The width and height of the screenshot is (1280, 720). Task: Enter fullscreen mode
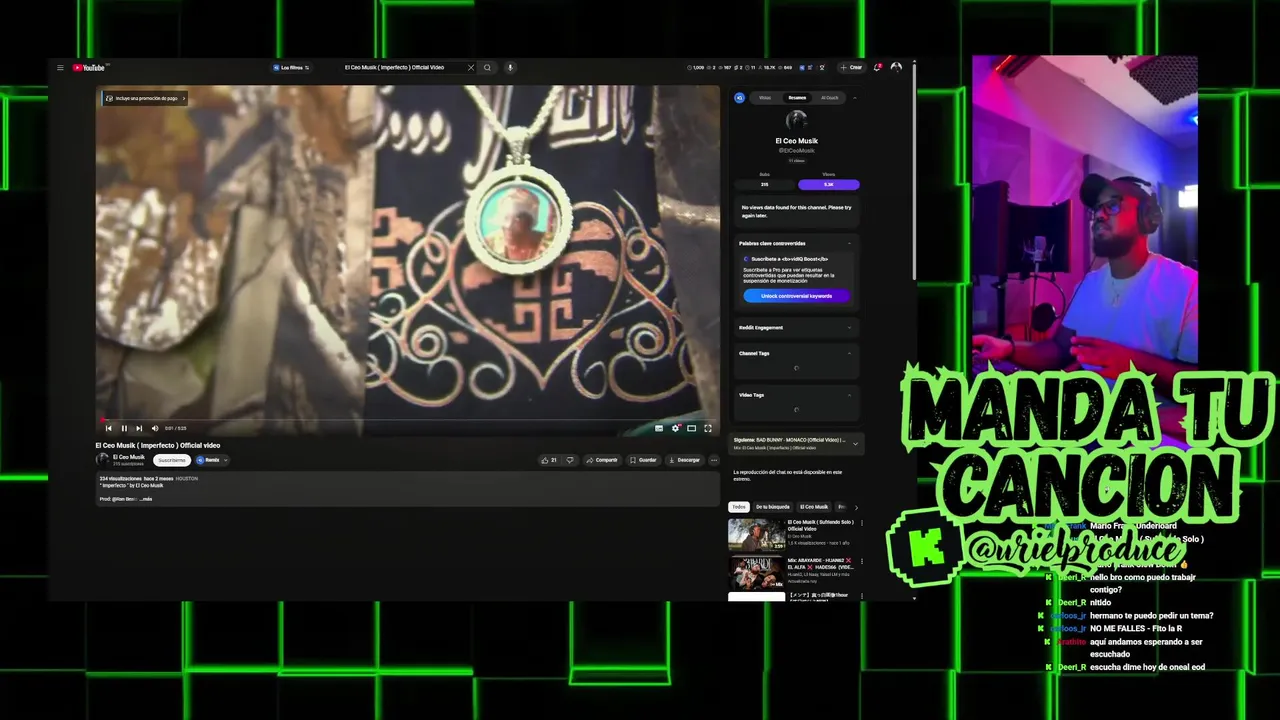pos(708,428)
